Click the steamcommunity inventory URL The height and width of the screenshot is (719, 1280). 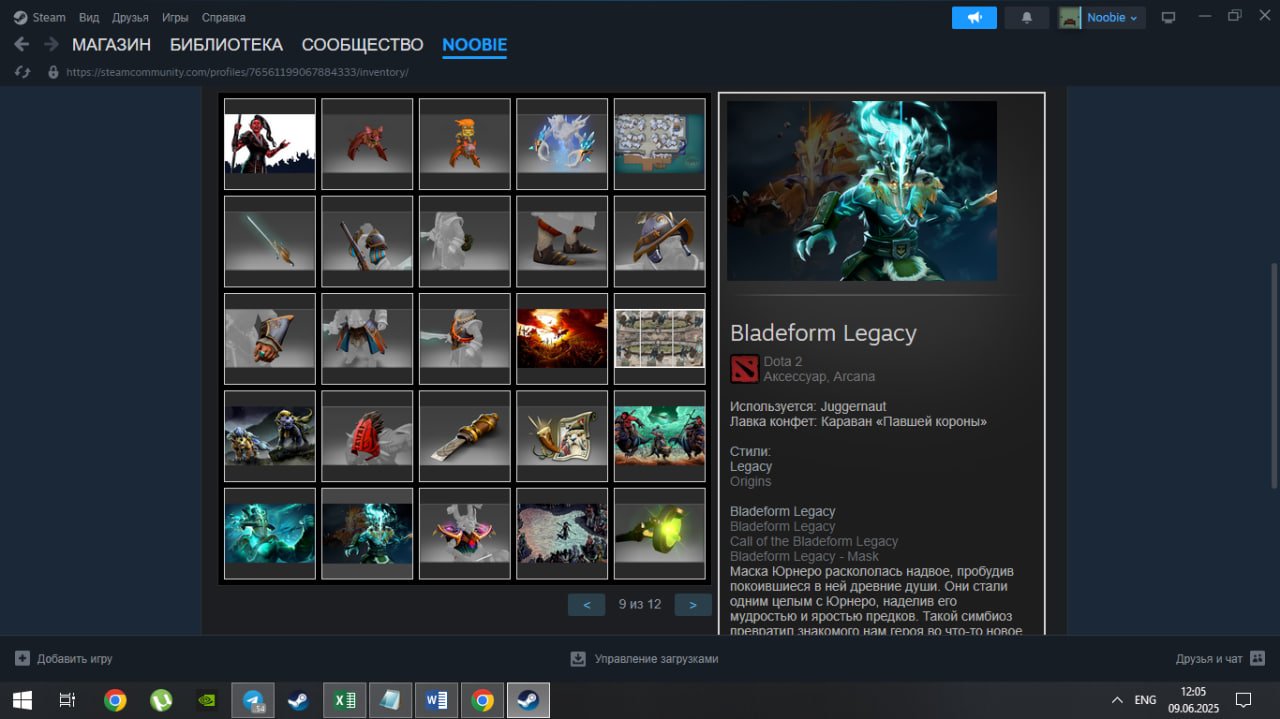click(x=237, y=72)
